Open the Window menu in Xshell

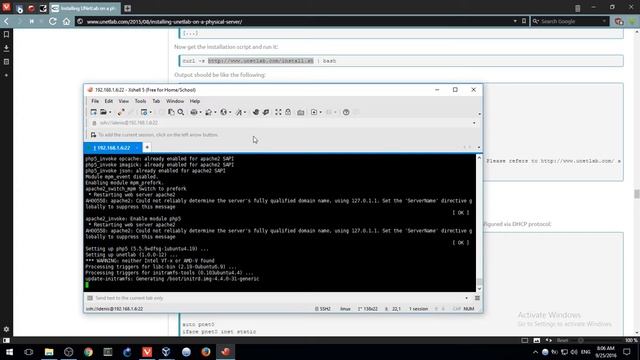(175, 101)
